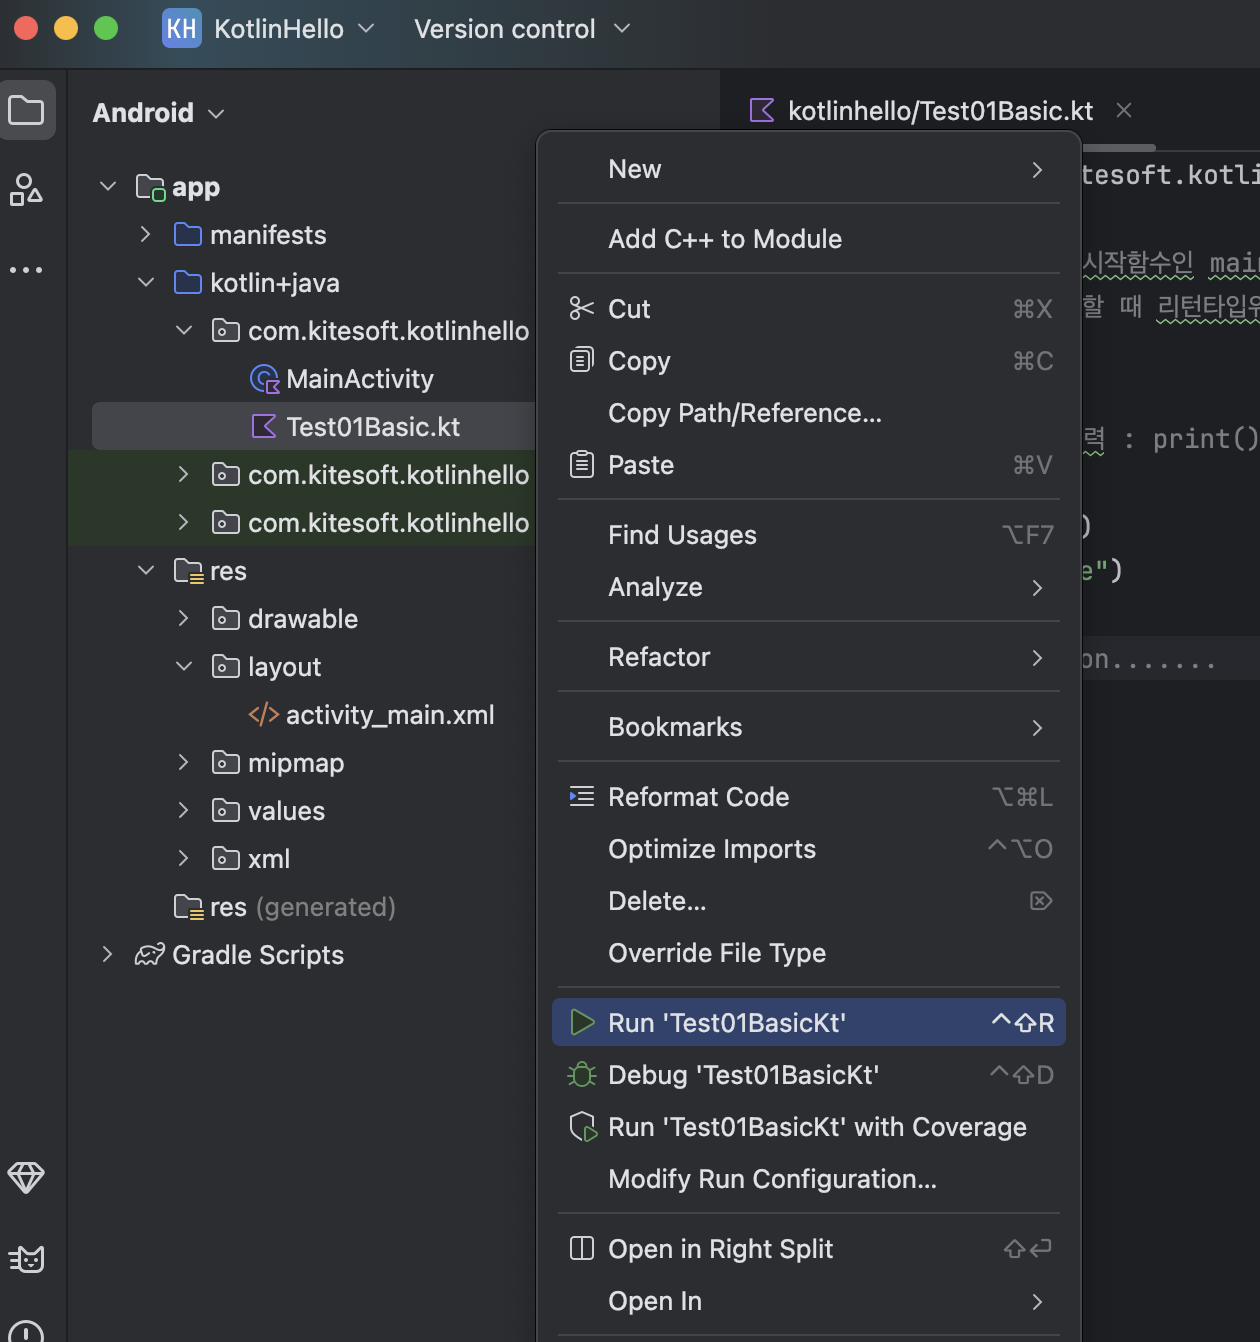The image size is (1260, 1342).
Task: Click the Open in Right Split icon
Action: (x=582, y=1248)
